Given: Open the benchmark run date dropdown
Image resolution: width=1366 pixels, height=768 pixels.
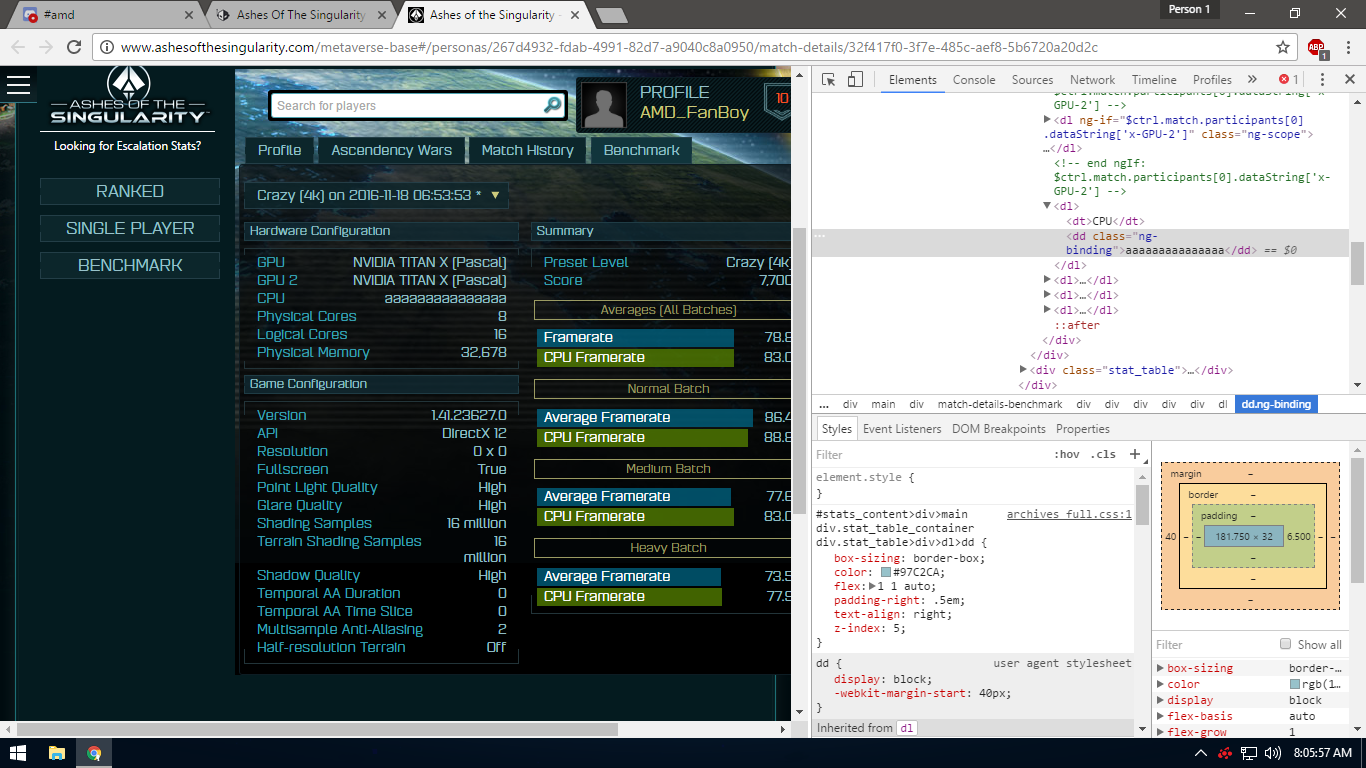Looking at the screenshot, I should coord(376,195).
